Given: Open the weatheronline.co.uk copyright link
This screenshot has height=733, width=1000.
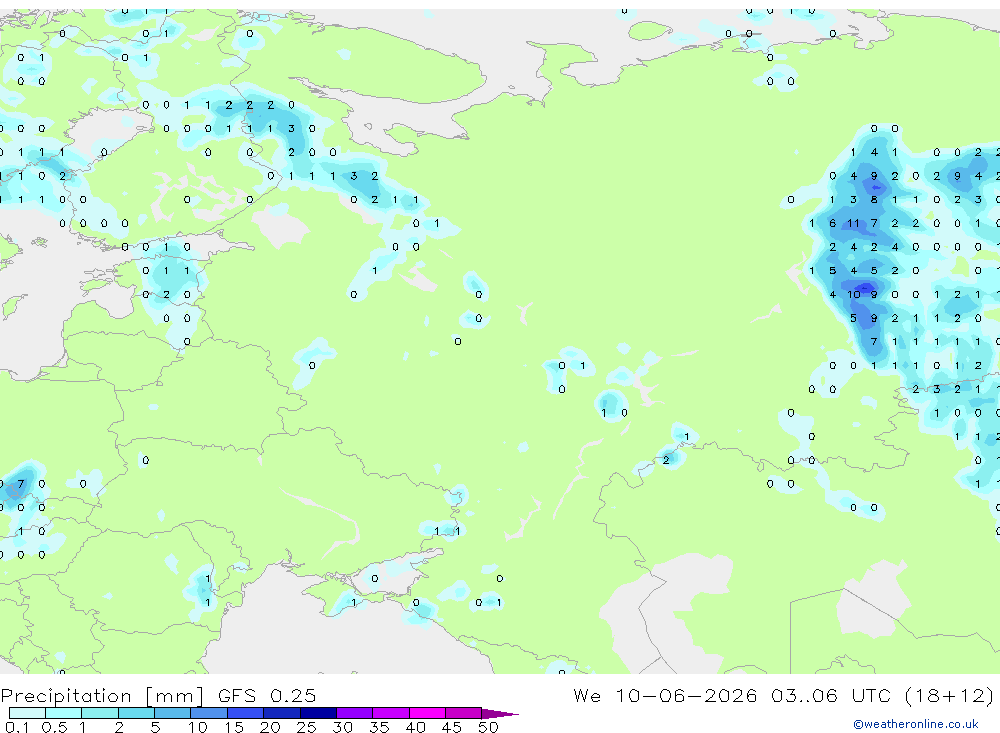Looking at the screenshot, I should pos(916,724).
